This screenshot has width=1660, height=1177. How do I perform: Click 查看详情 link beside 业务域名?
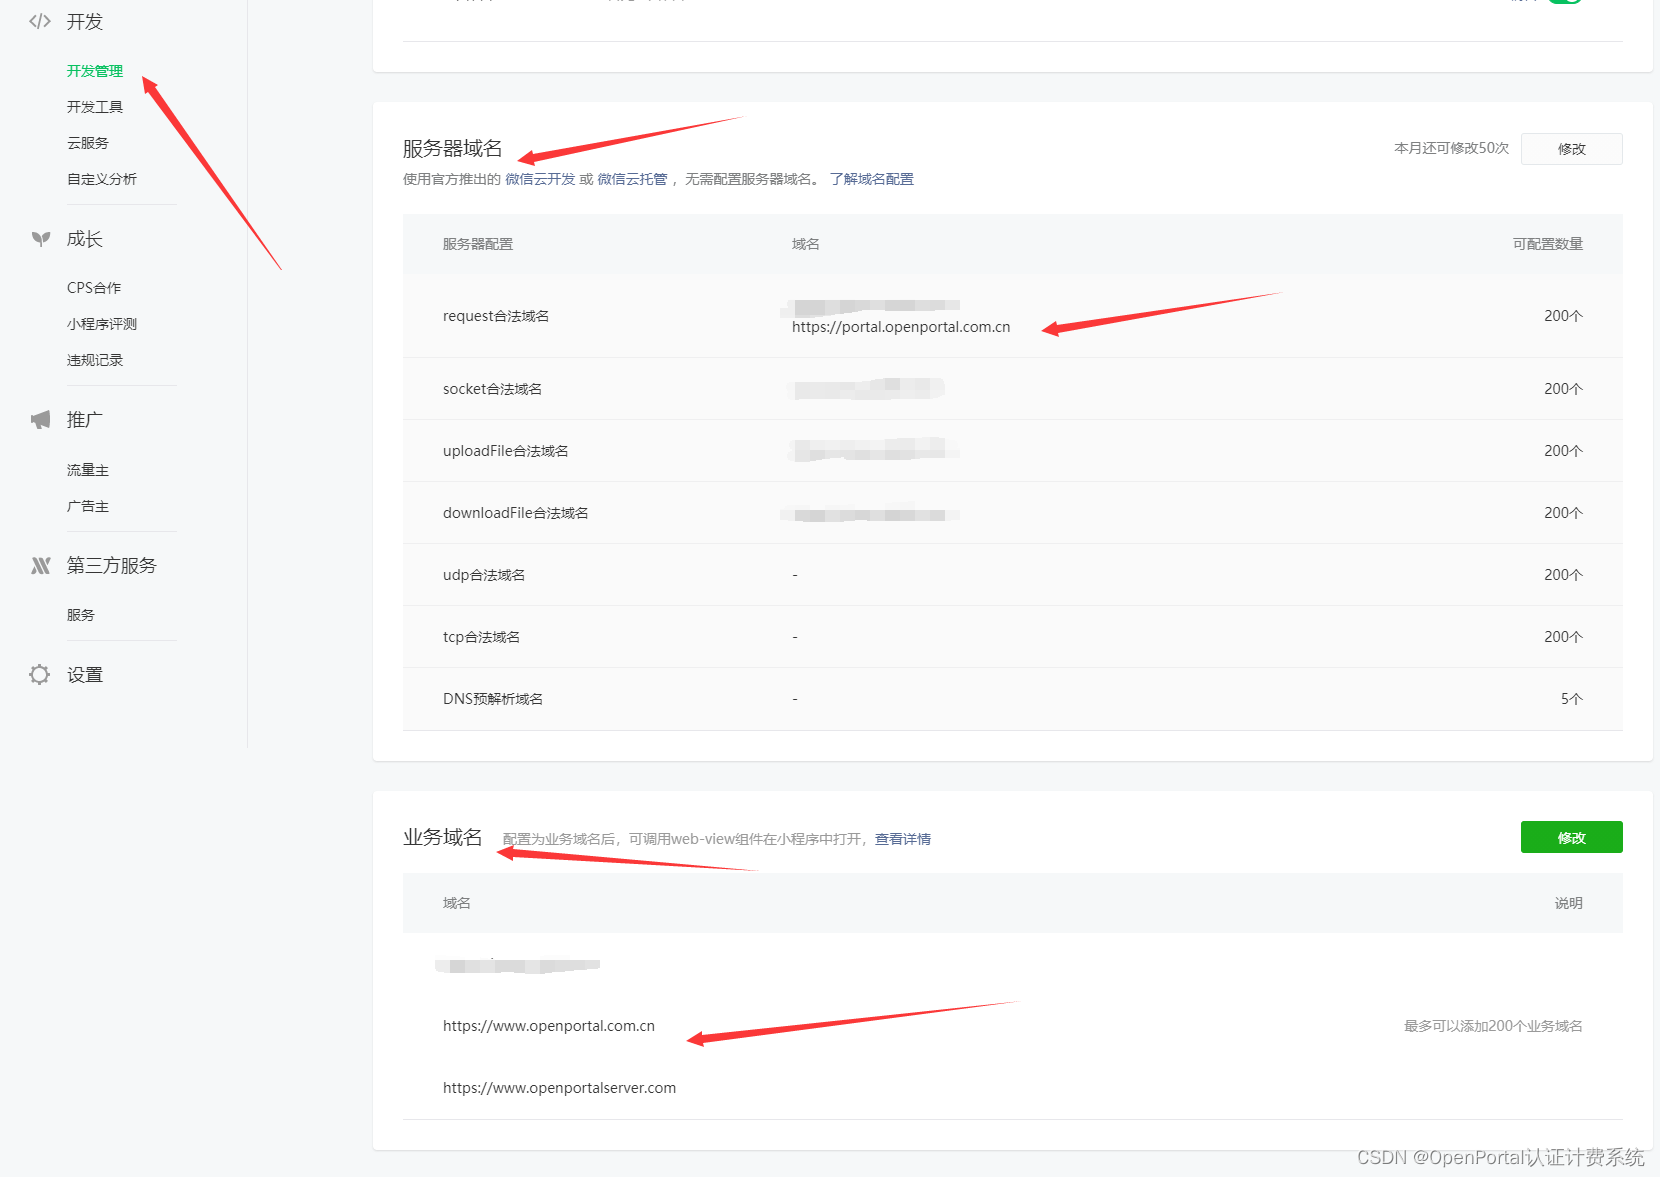(903, 839)
